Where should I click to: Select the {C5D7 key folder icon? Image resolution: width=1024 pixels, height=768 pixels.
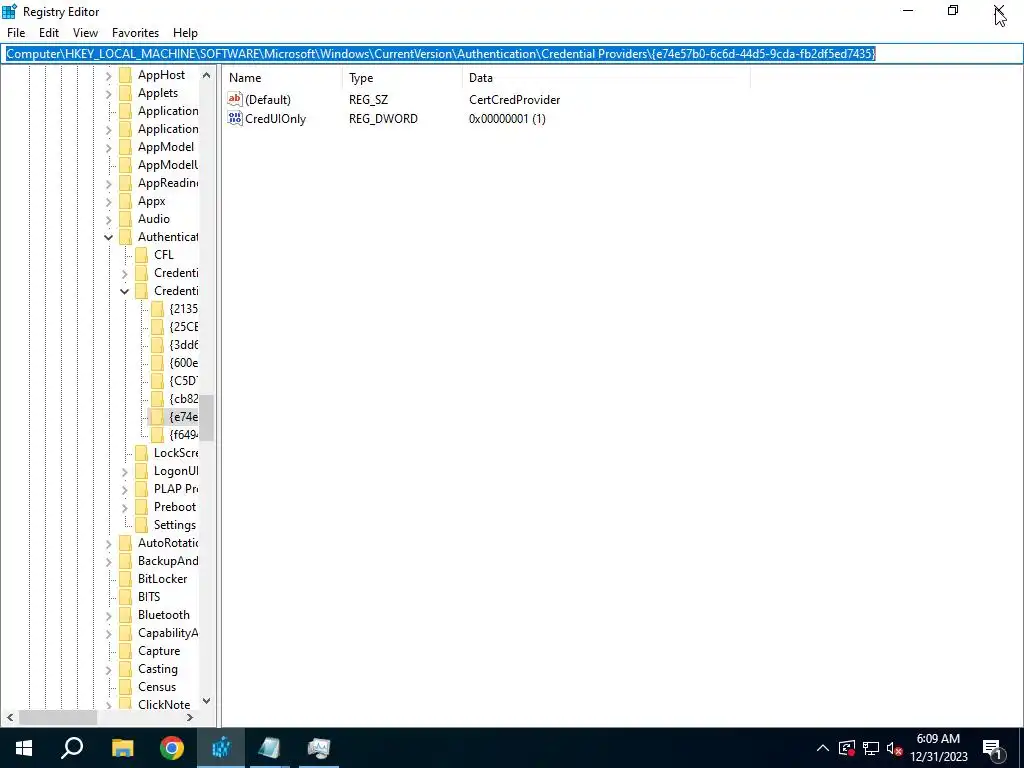click(x=157, y=381)
